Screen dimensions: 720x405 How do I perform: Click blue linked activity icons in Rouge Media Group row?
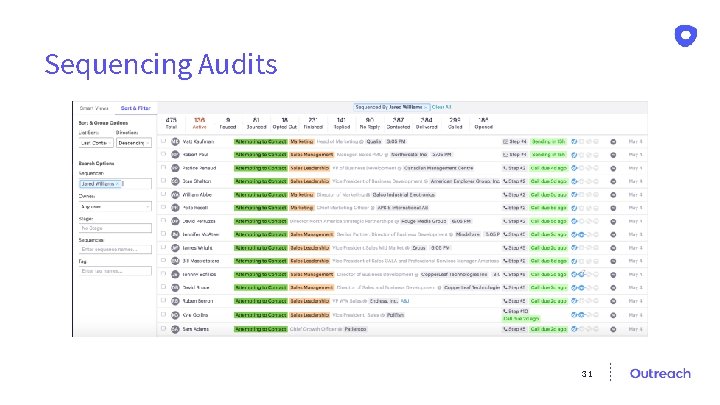[574, 221]
